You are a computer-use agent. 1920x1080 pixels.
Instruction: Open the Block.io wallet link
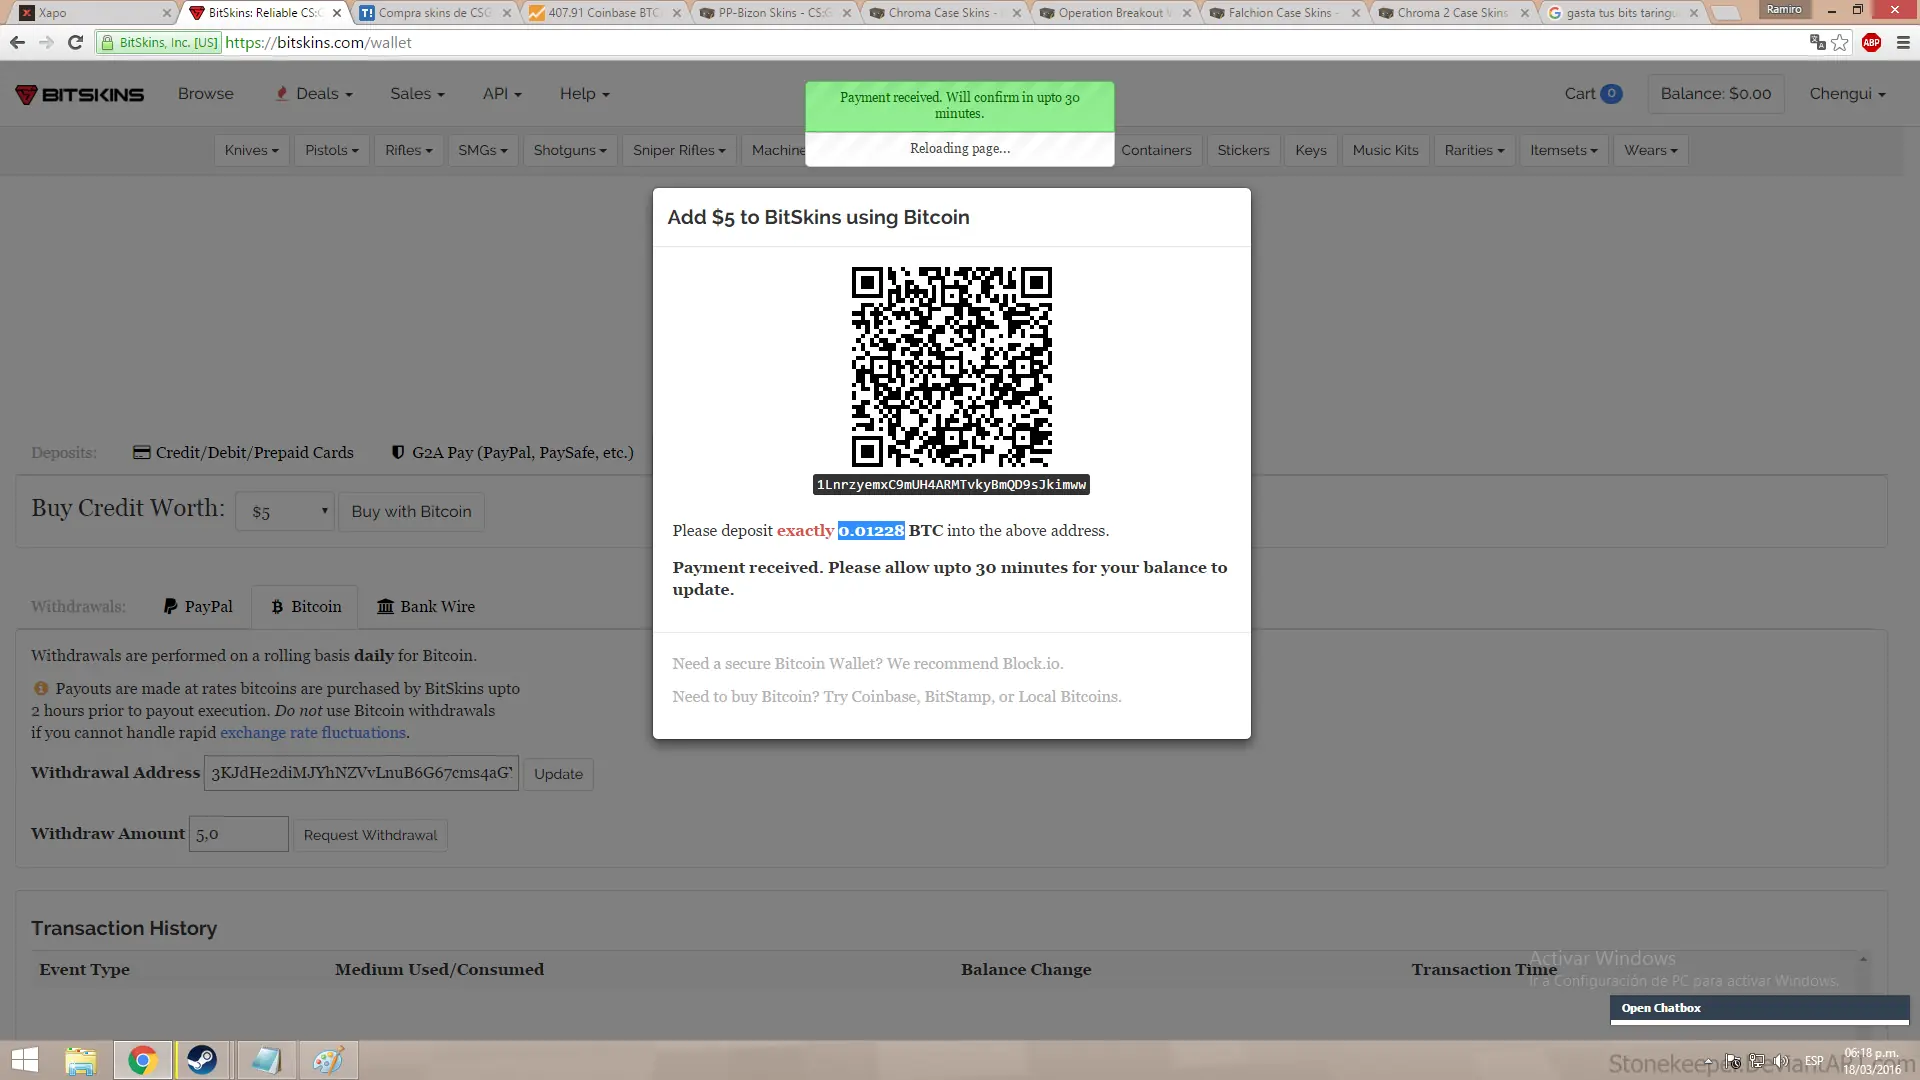click(x=1031, y=663)
